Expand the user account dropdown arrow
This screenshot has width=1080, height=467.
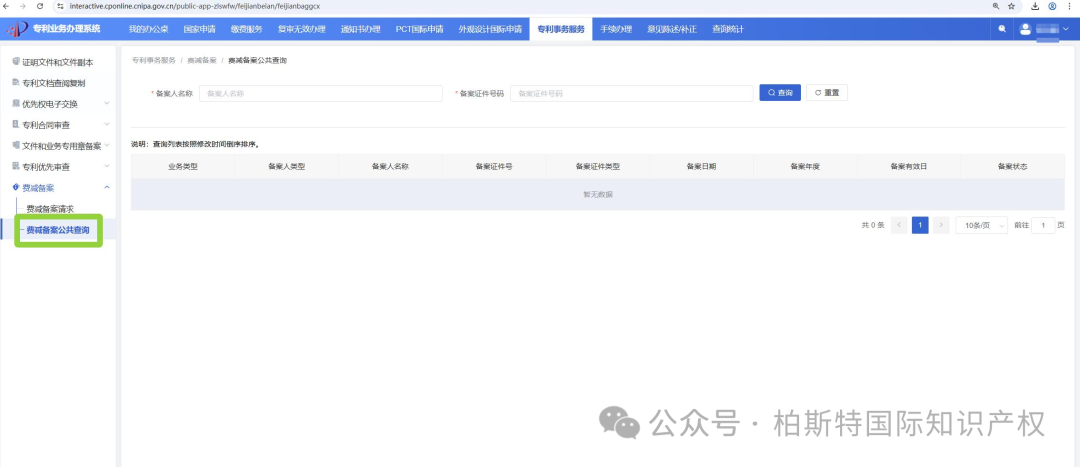tap(1066, 29)
